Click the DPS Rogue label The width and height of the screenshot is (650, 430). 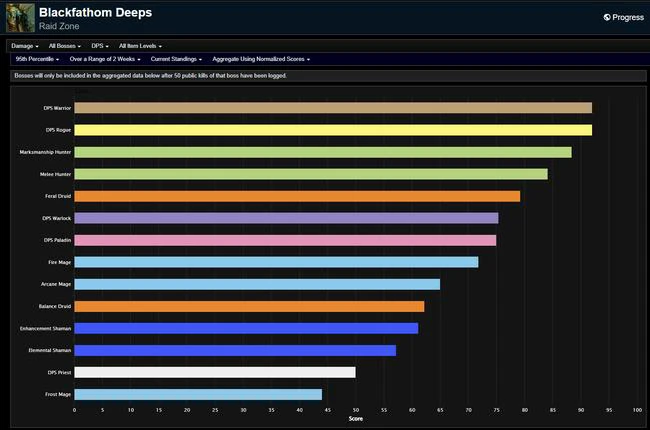coord(58,130)
